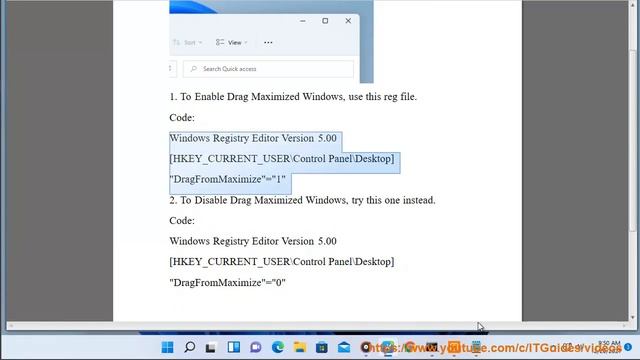Open the Mail app icon
Image resolution: width=640 pixels, height=360 pixels.
click(344, 347)
